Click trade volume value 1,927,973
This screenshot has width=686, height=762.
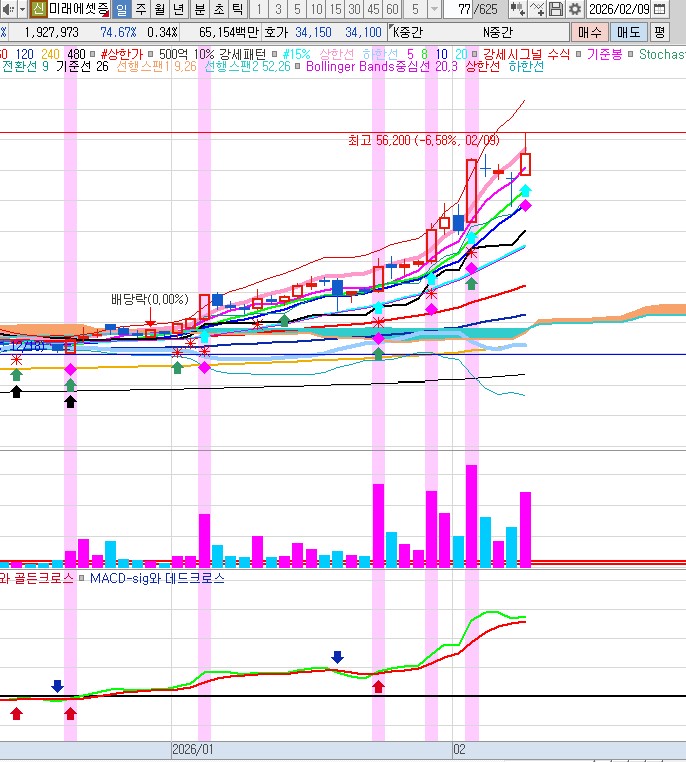[x=51, y=33]
